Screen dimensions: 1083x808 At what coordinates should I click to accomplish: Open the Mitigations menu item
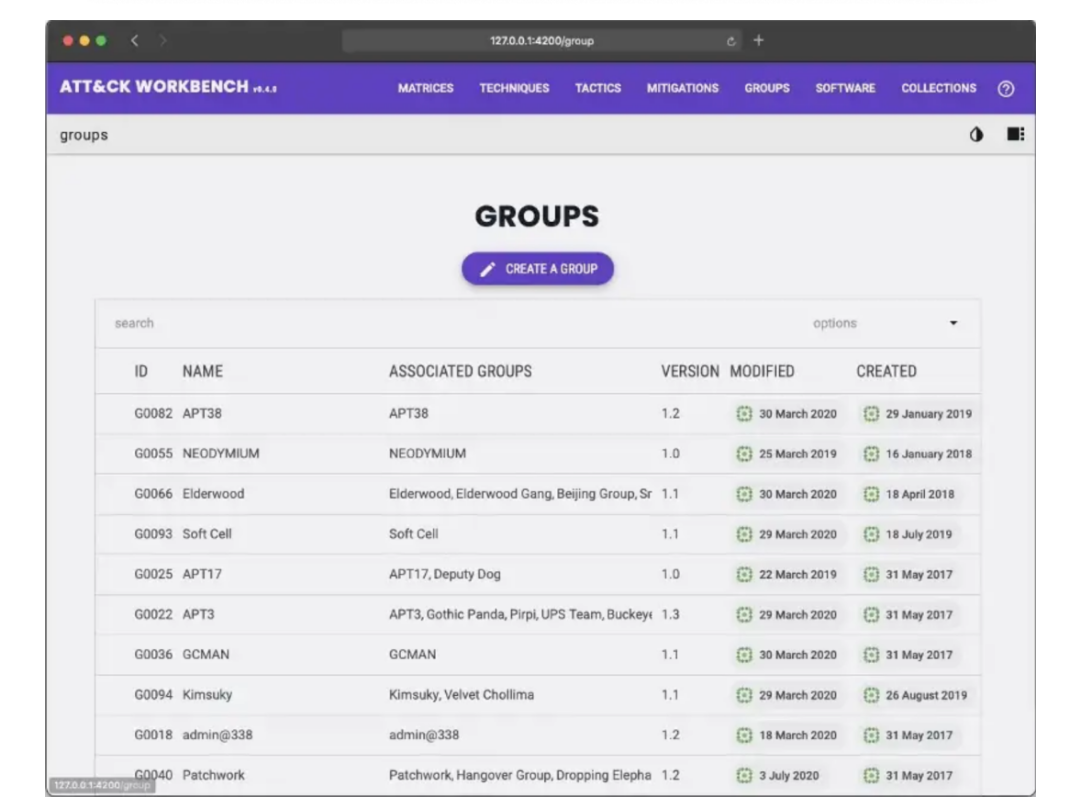click(x=682, y=88)
